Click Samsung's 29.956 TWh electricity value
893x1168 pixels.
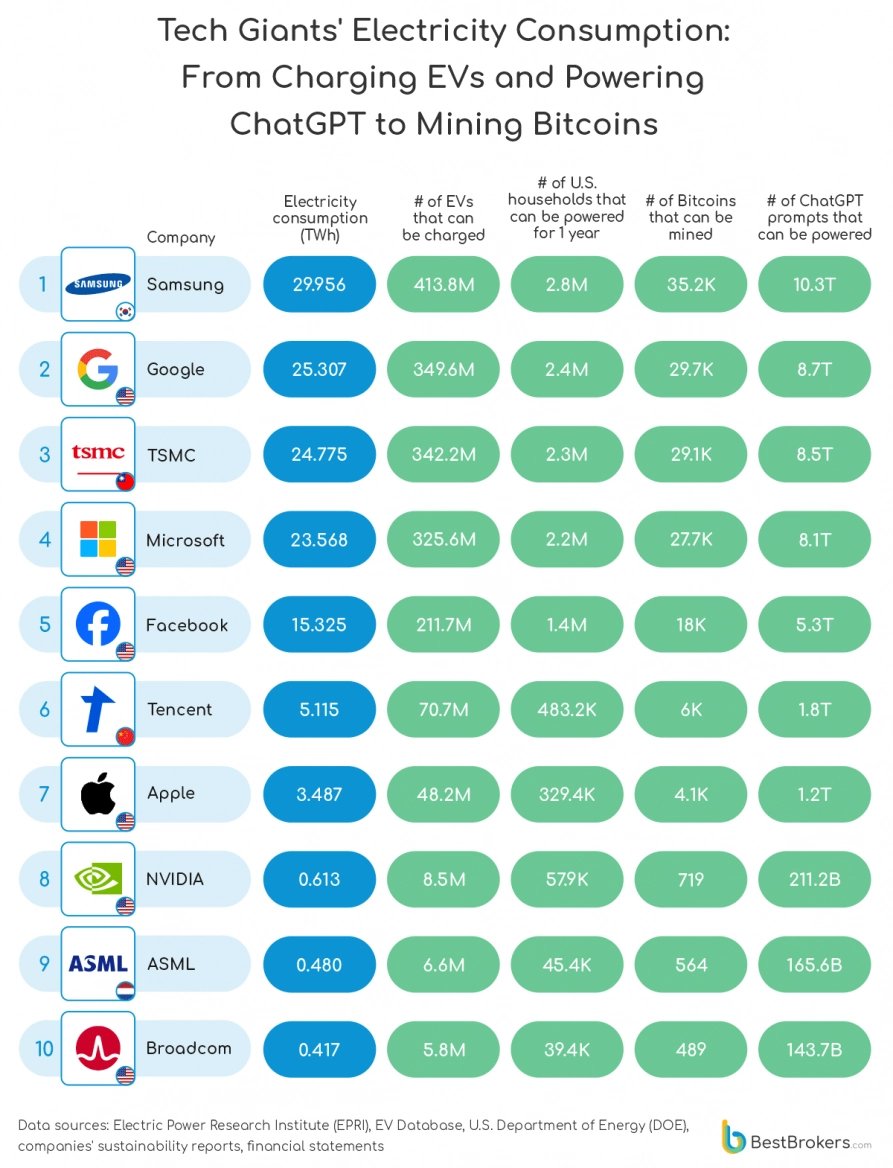pos(319,284)
